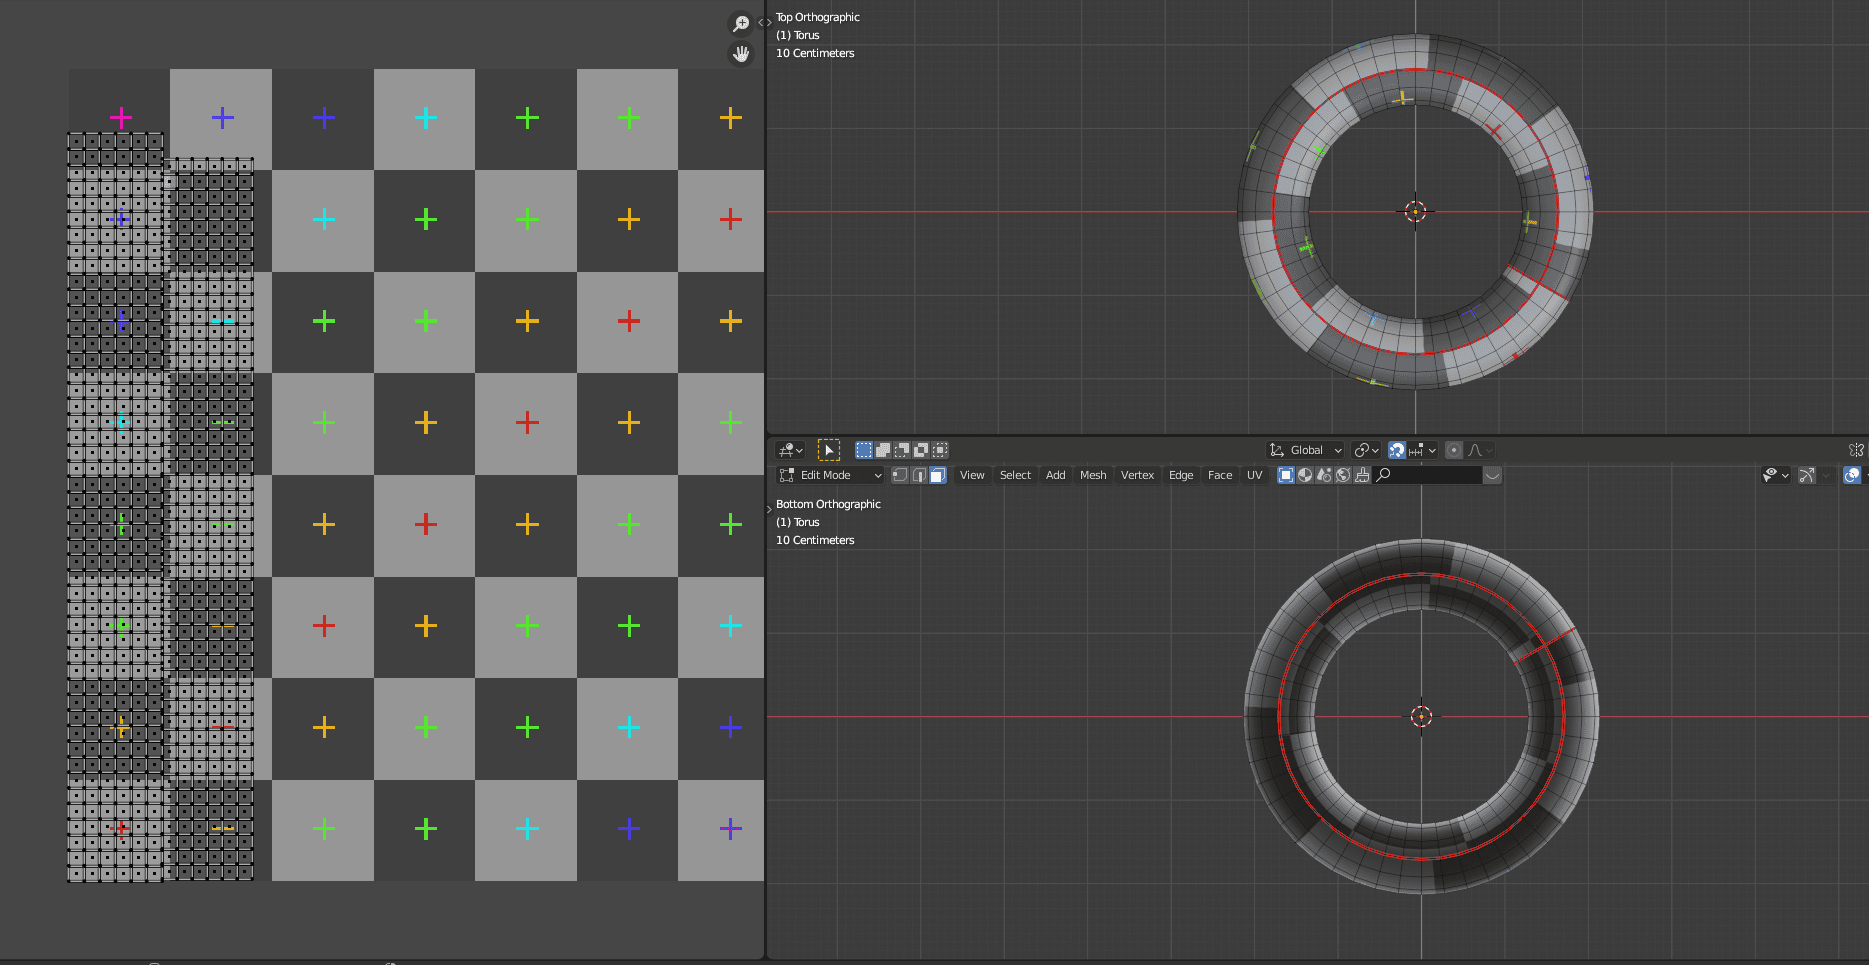Screen dimensions: 1869x965
Task: Click the search field in viewport header
Action: 1430,475
